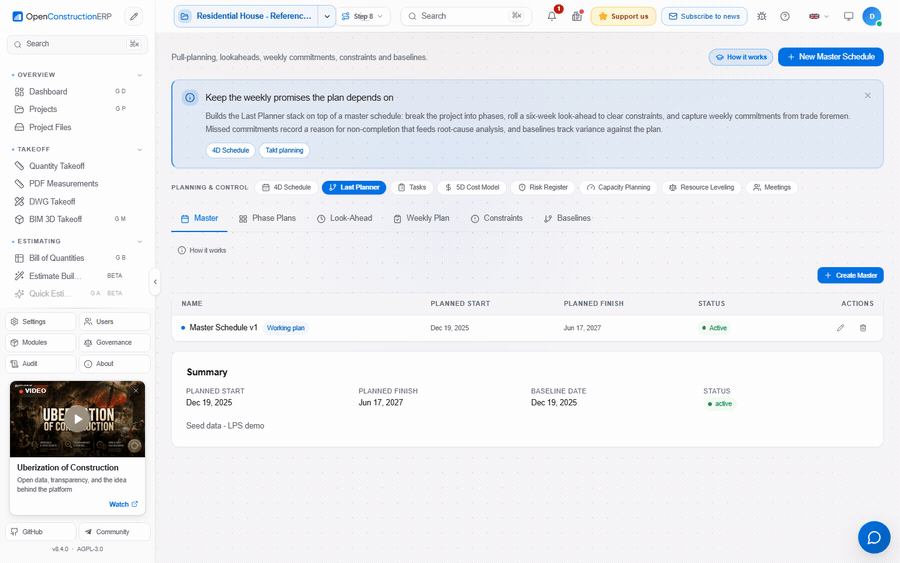Open the notifications bell
Screen dimensions: 900x563
coord(552,16)
